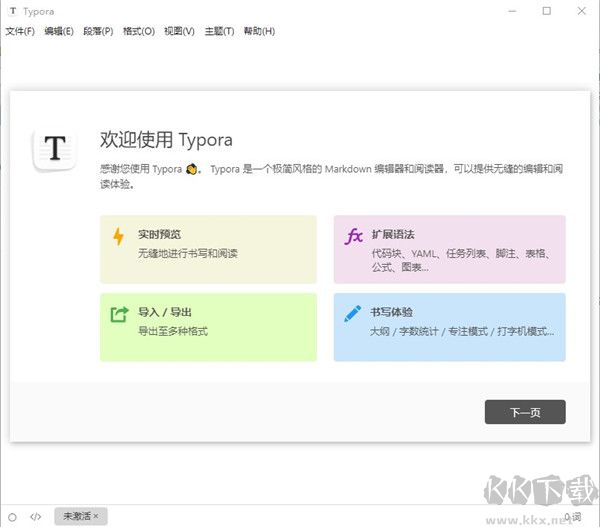Select the 实时预览 feature card
The image size is (600, 527).
(208, 249)
